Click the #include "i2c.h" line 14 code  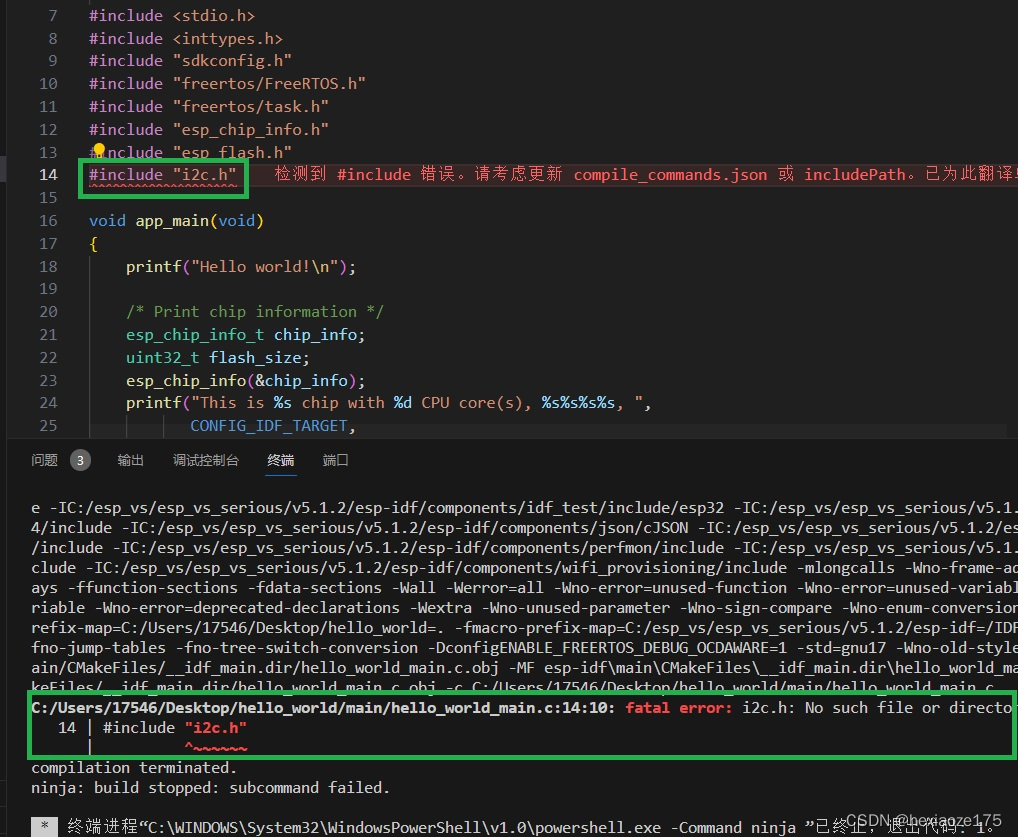162,175
